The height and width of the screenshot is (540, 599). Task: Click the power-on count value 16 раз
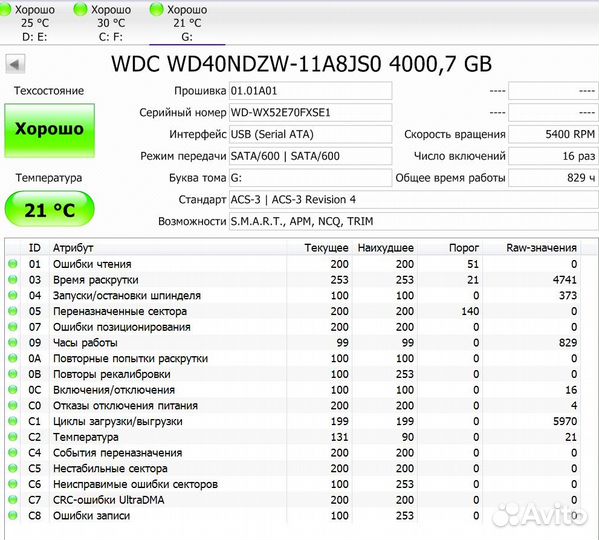[553, 156]
